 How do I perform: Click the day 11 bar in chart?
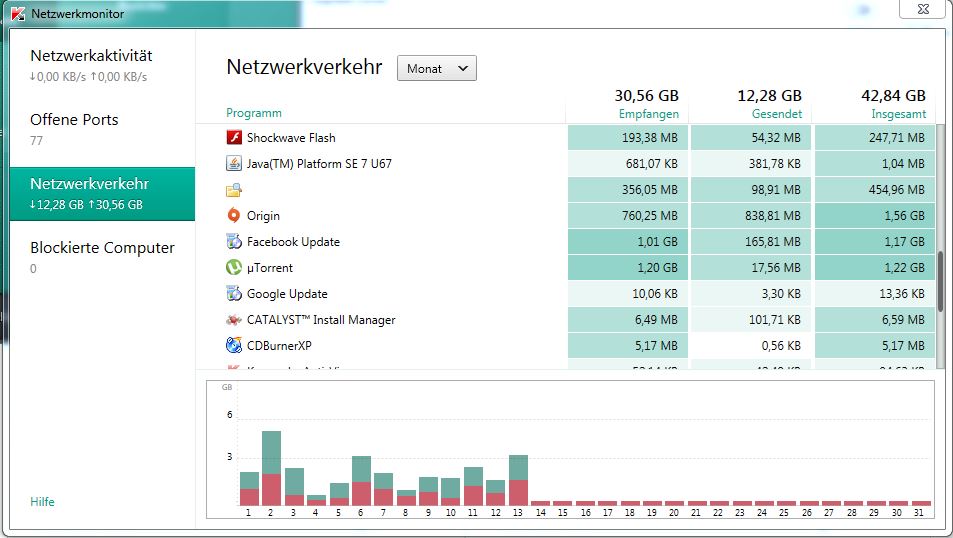[473, 486]
